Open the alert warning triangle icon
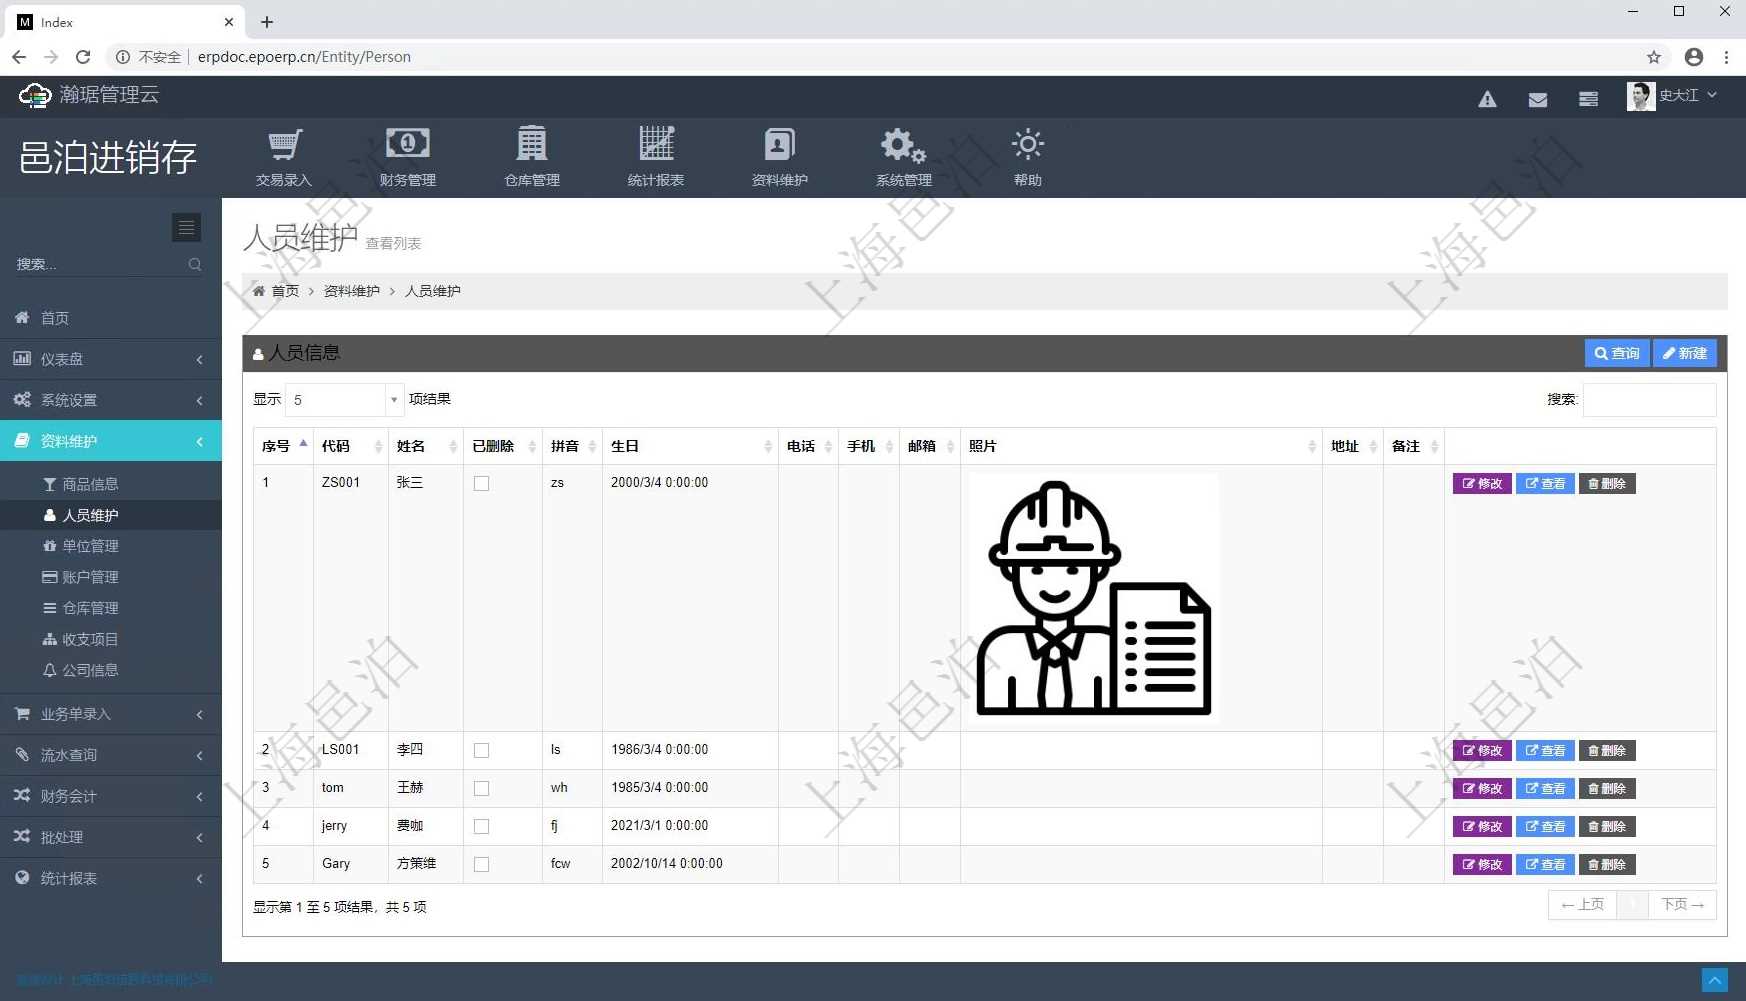1746x1001 pixels. (1487, 99)
